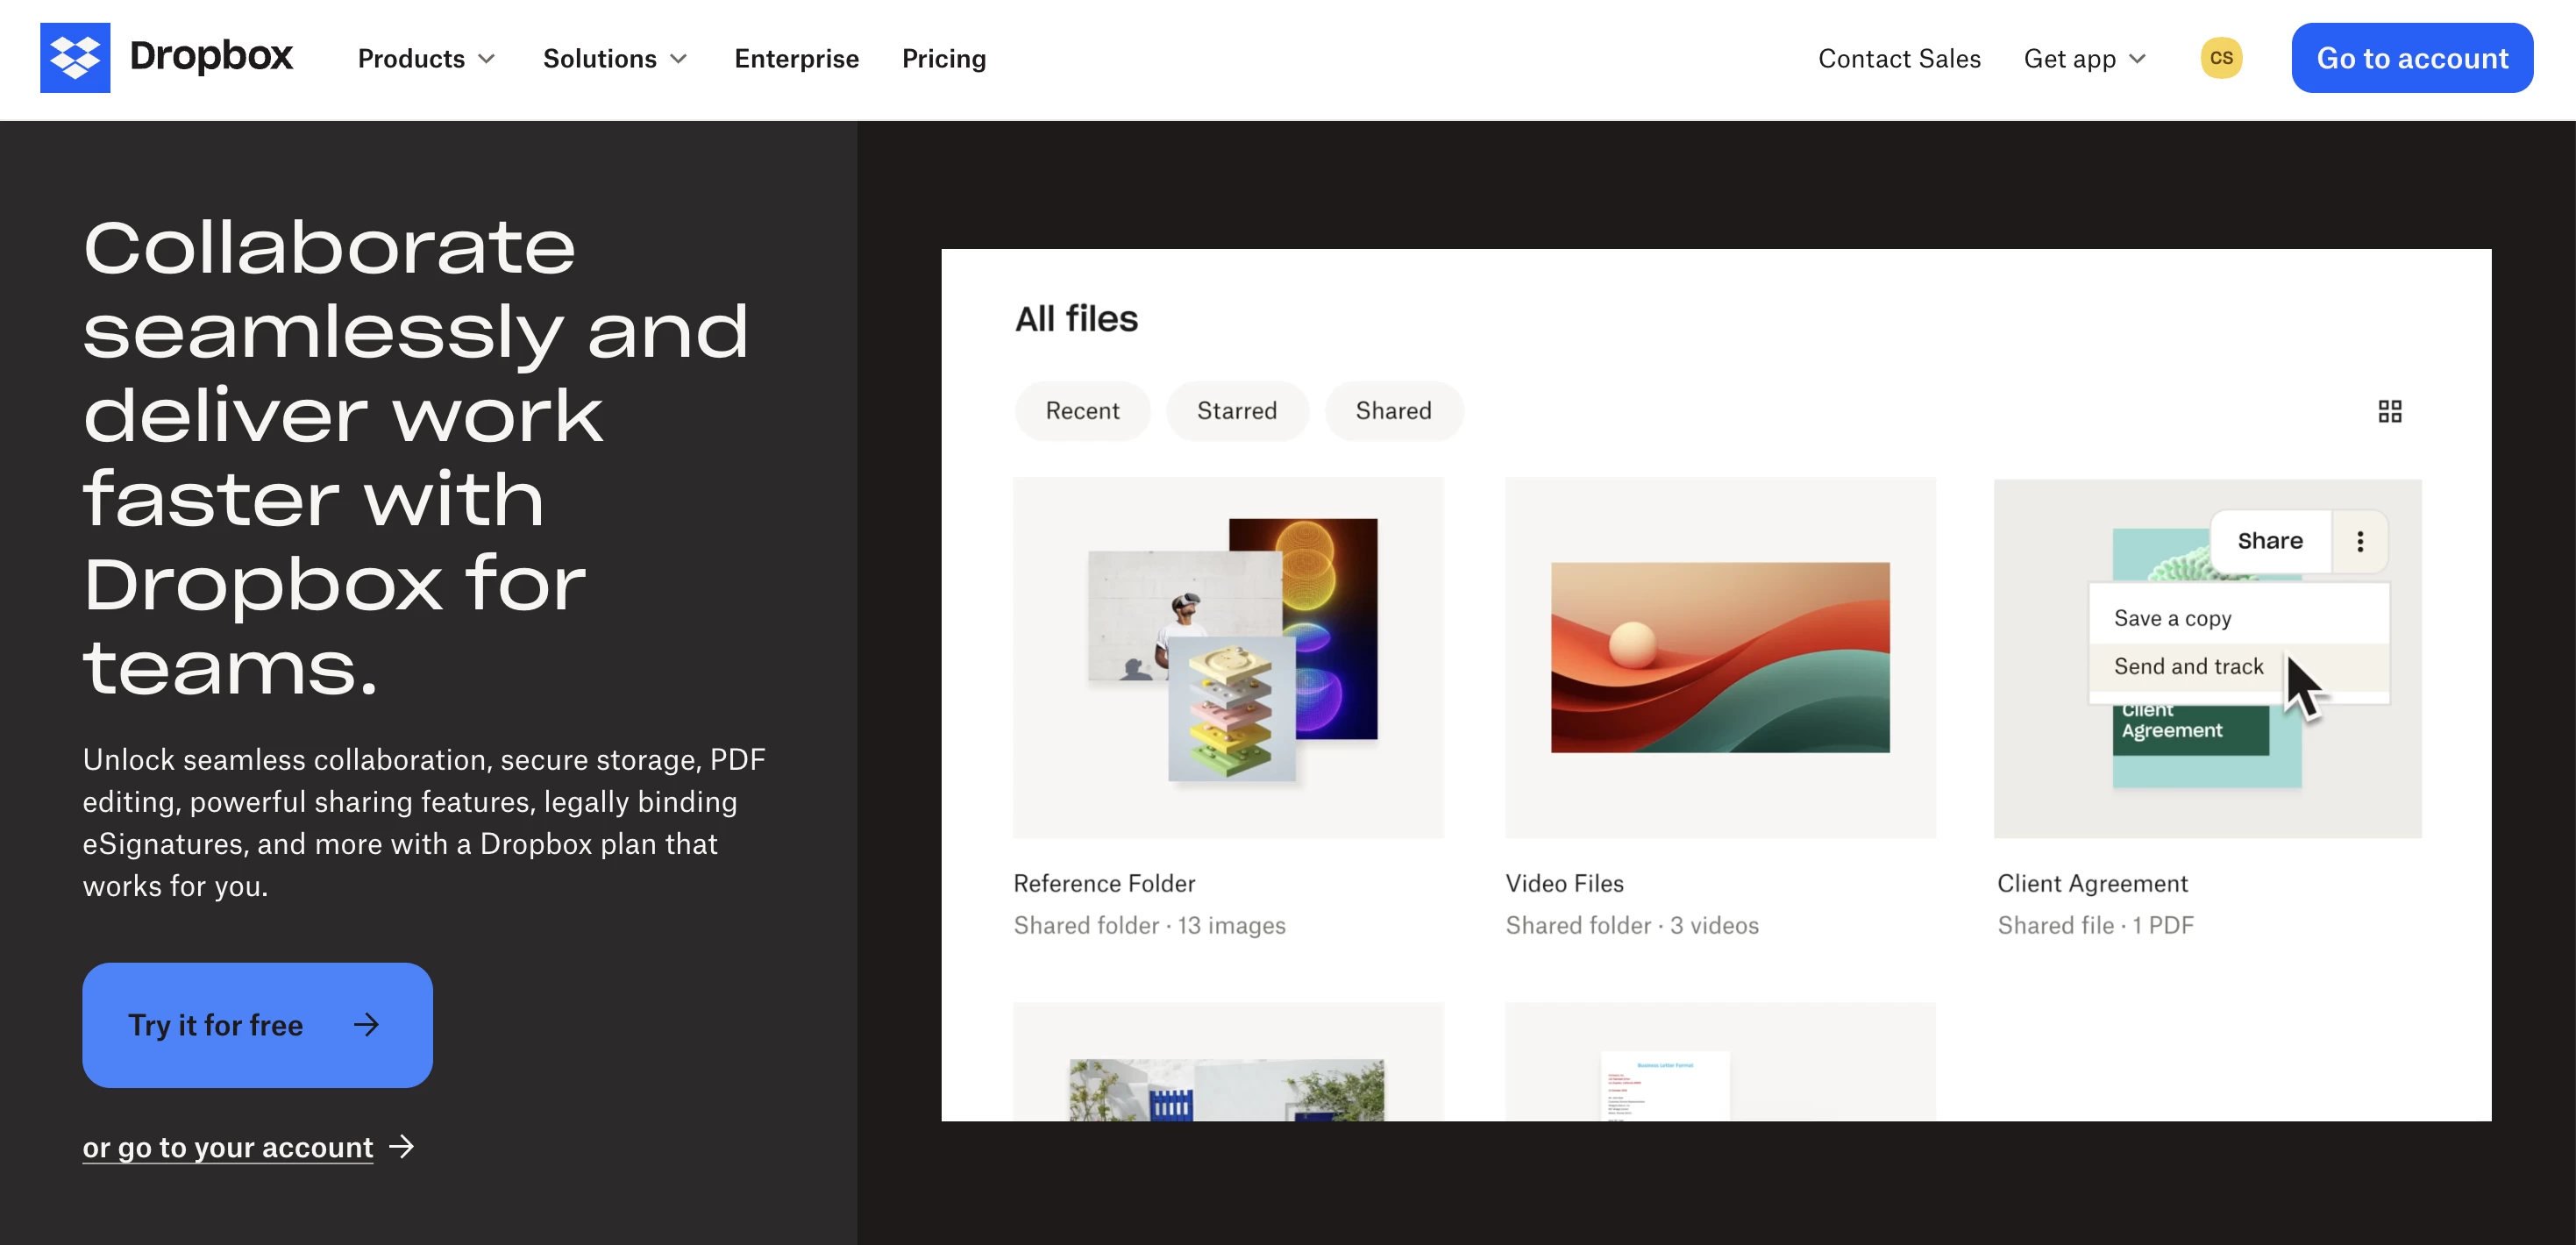This screenshot has width=2576, height=1245.
Task: Click the Dropbox logo icon
Action: pos(75,58)
